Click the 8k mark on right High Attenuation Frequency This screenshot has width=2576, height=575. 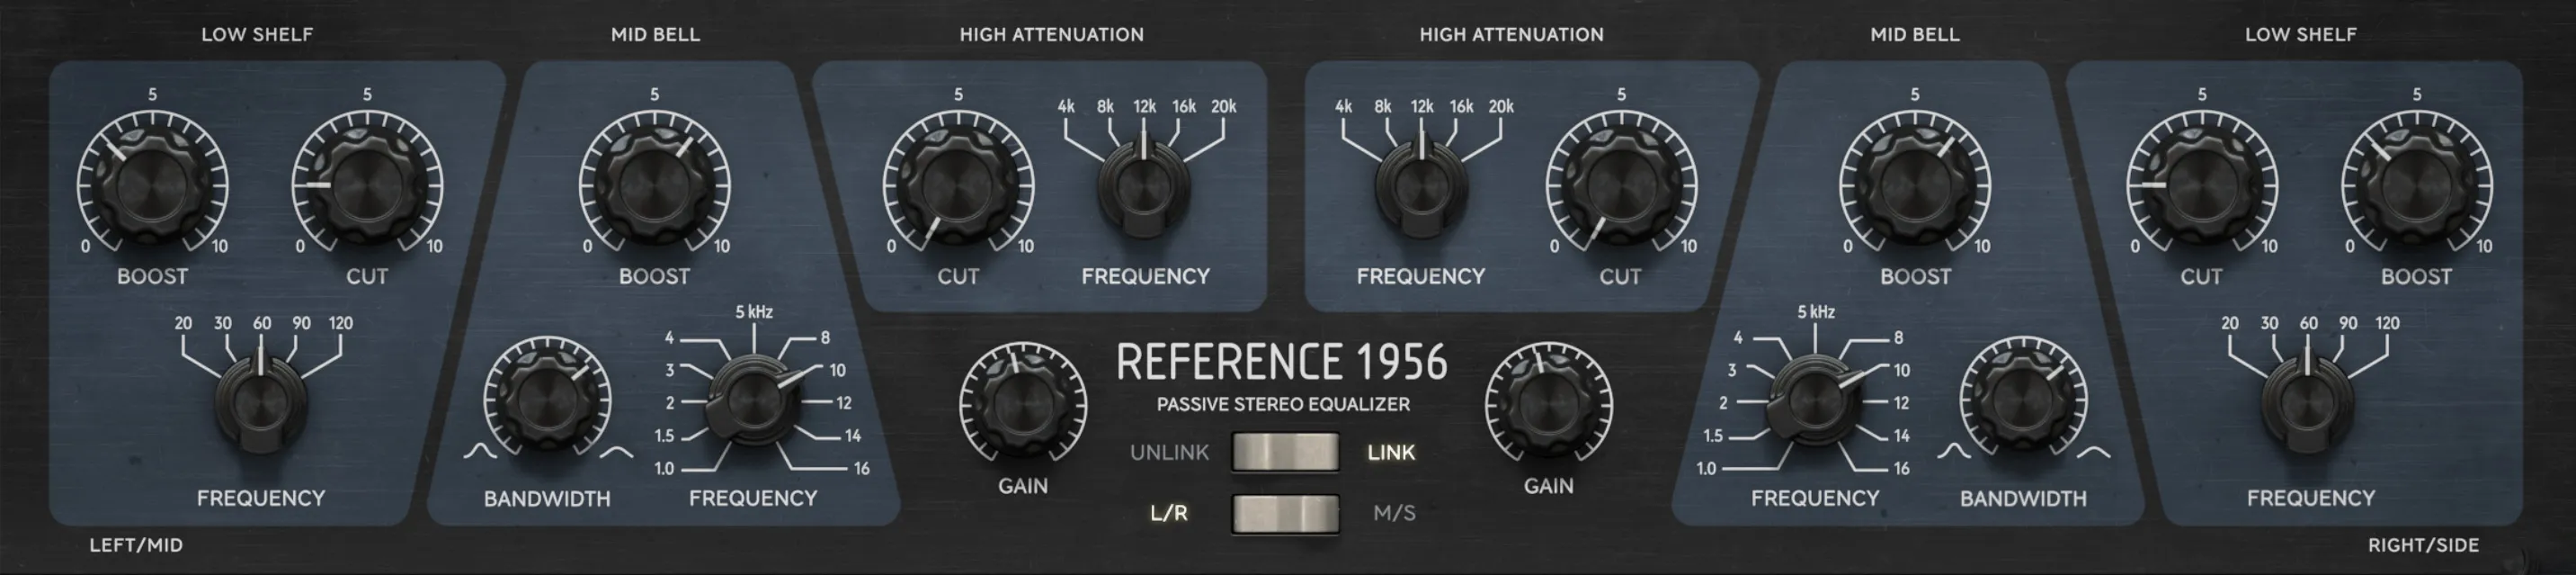[x=1382, y=106]
